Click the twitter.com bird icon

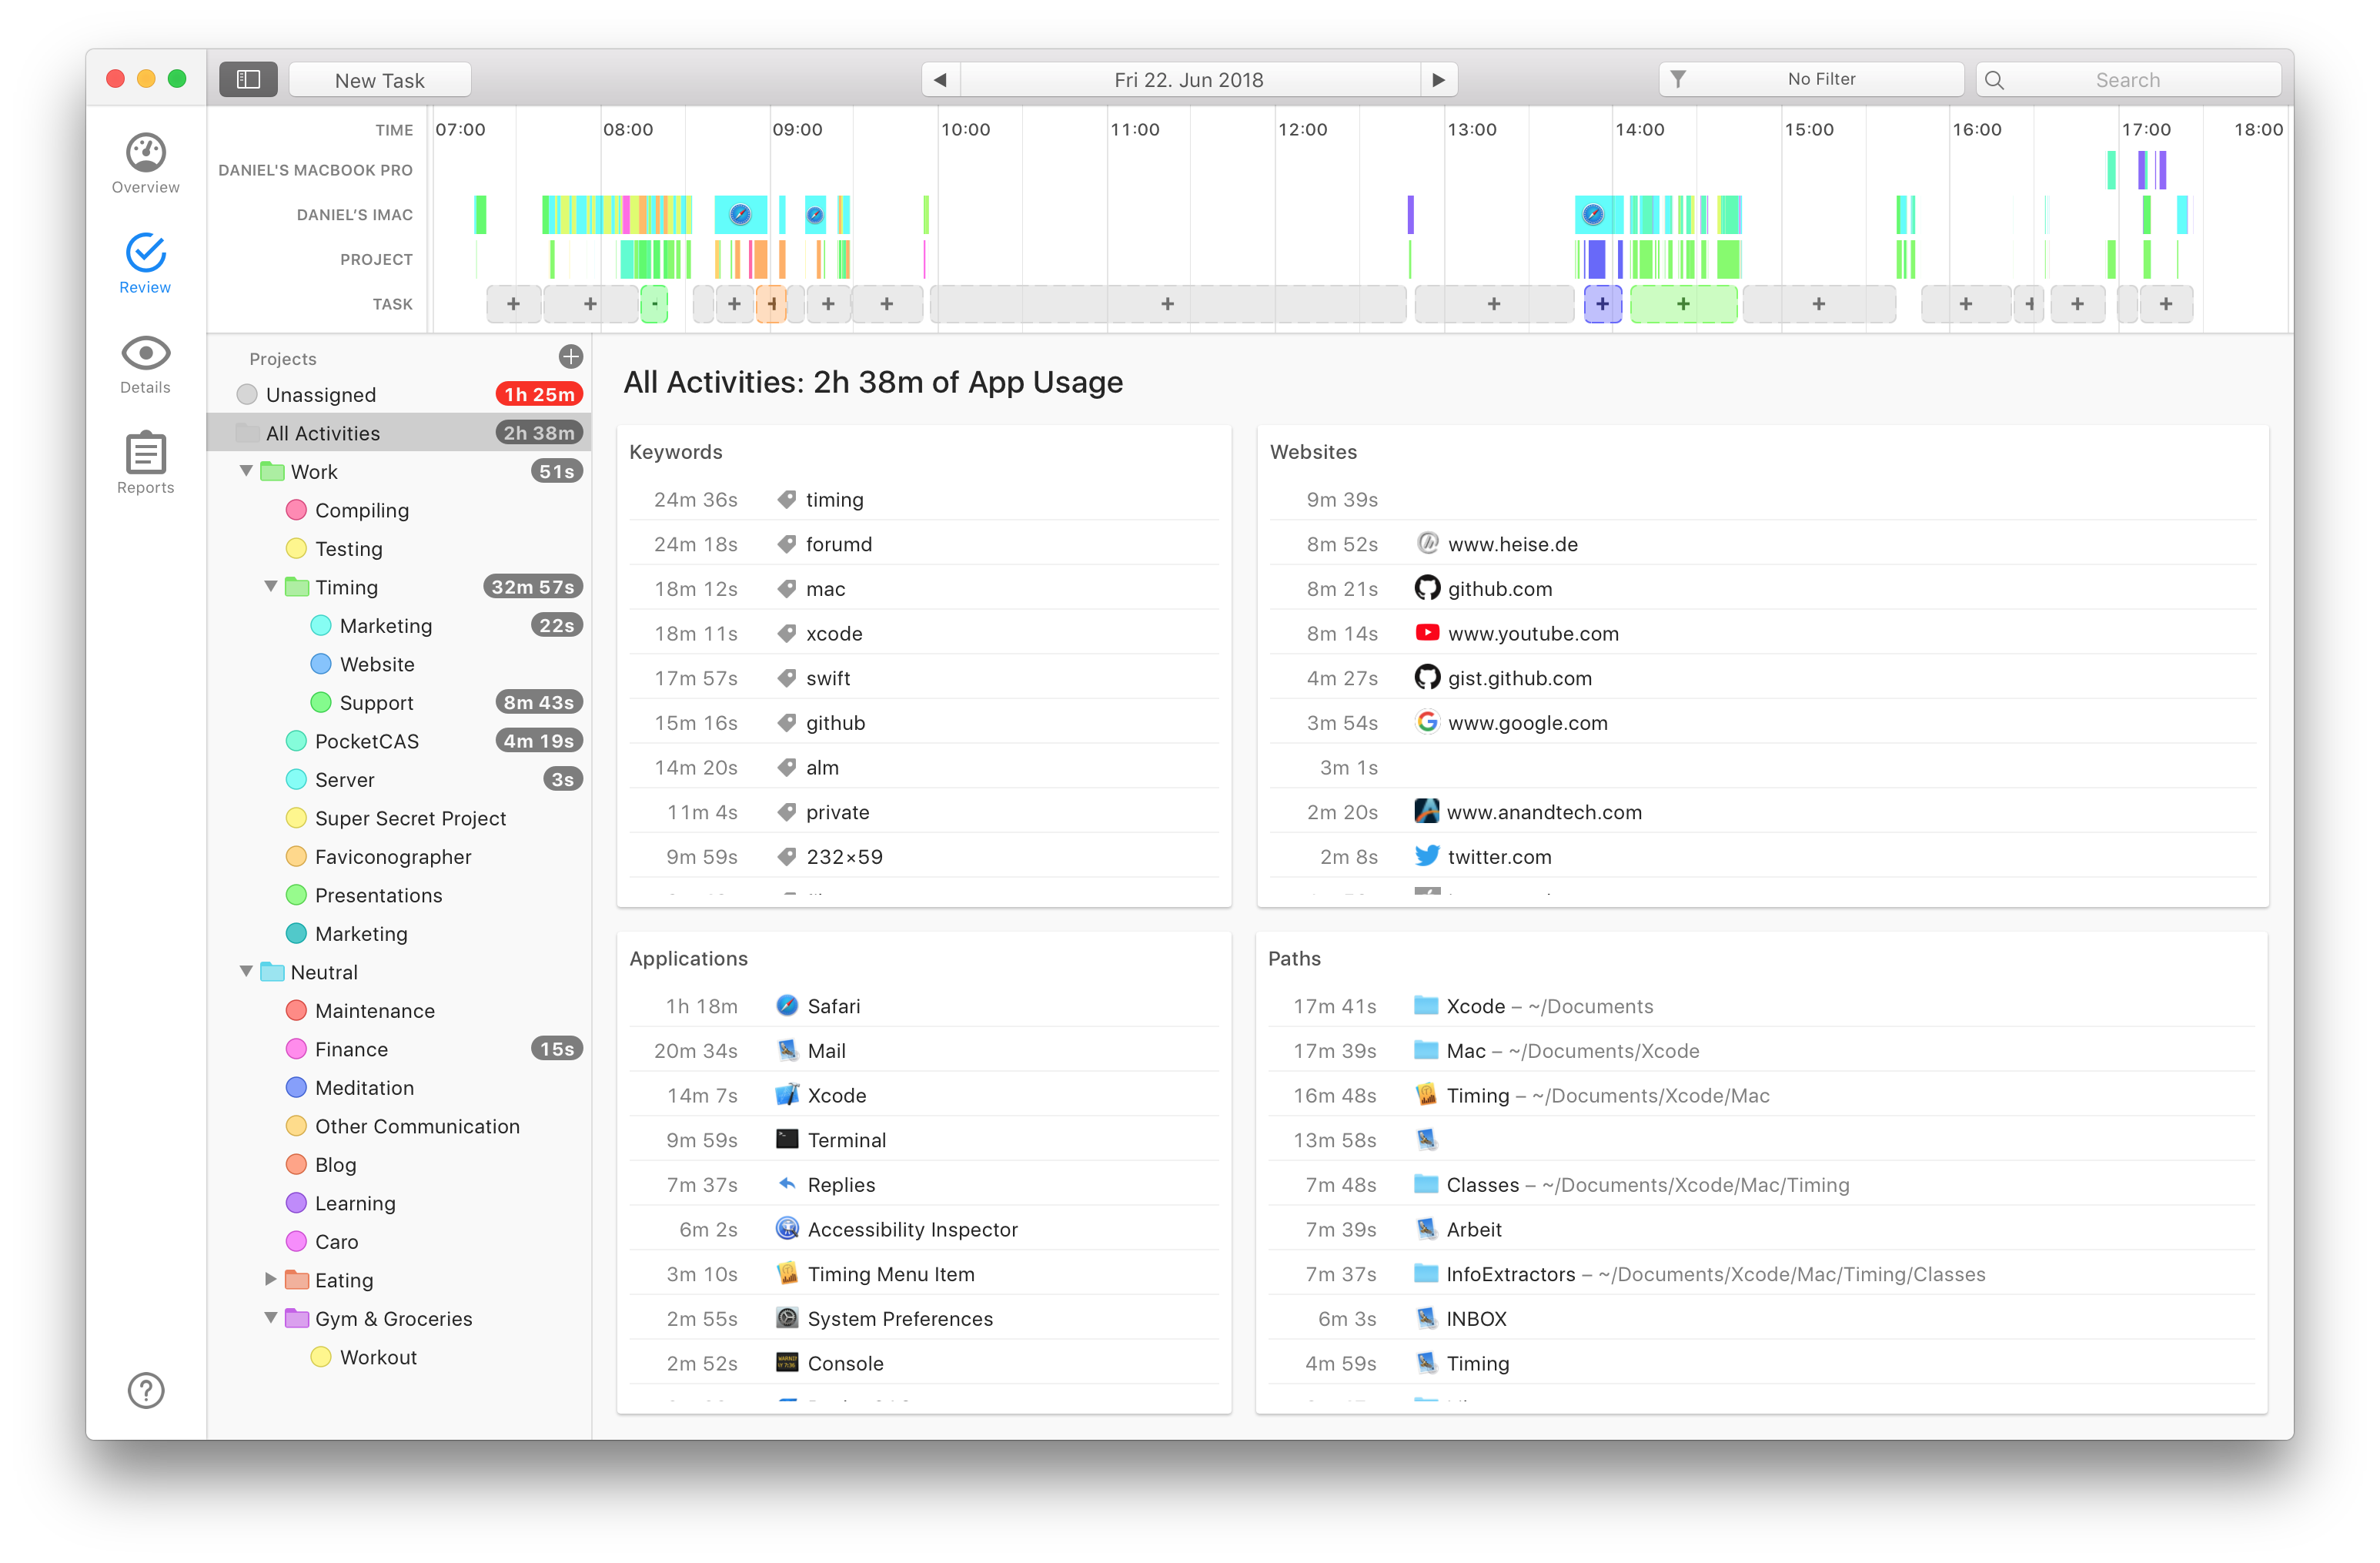pos(1427,856)
